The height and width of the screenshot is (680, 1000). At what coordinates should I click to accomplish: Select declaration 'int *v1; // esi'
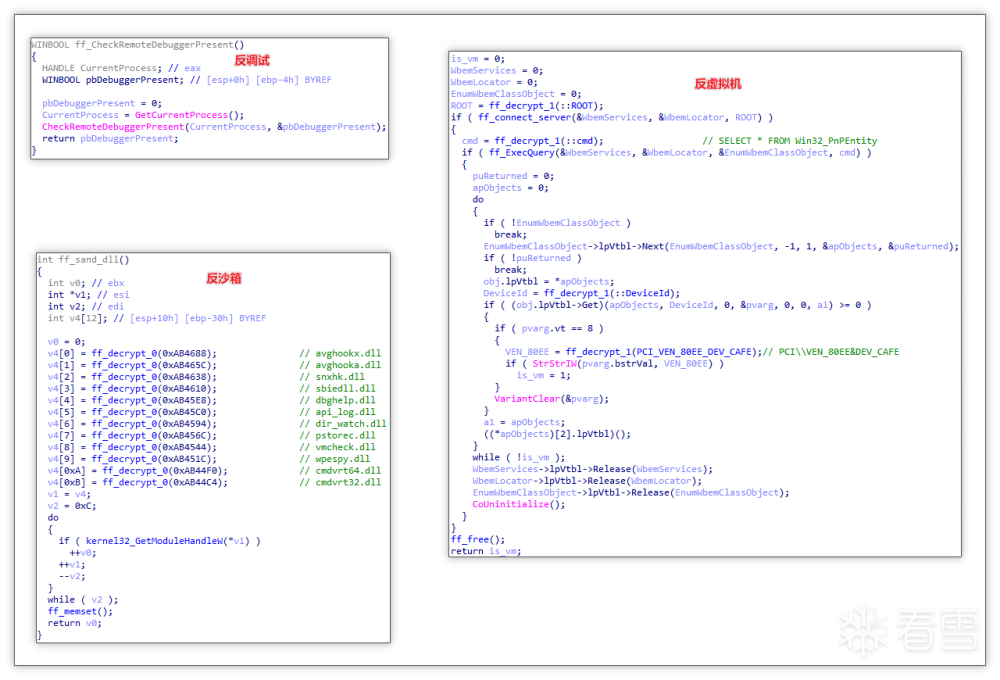(x=89, y=295)
